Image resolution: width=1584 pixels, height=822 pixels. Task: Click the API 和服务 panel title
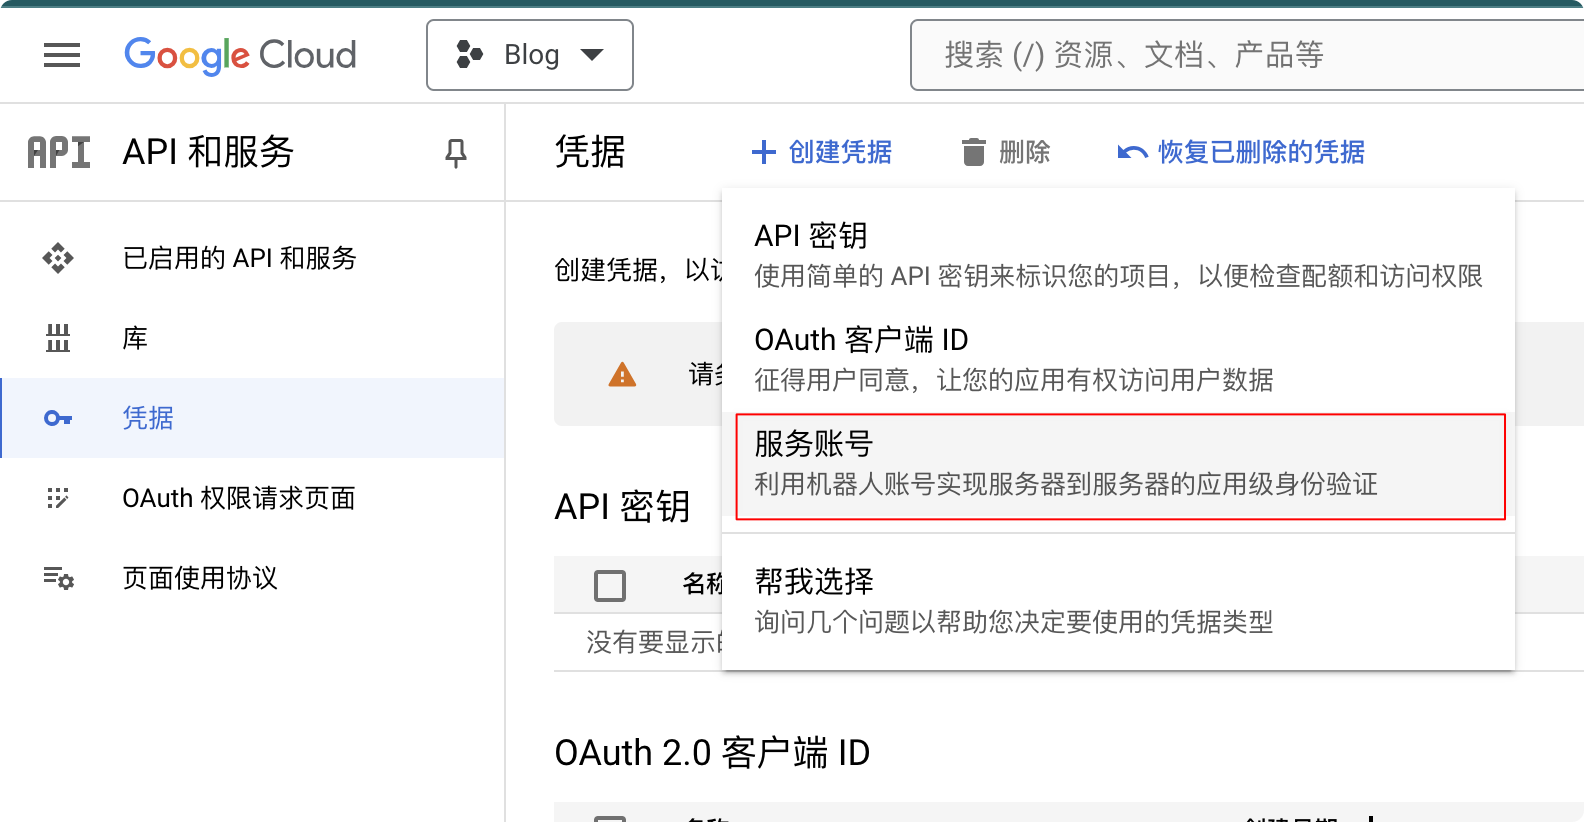coord(208,152)
